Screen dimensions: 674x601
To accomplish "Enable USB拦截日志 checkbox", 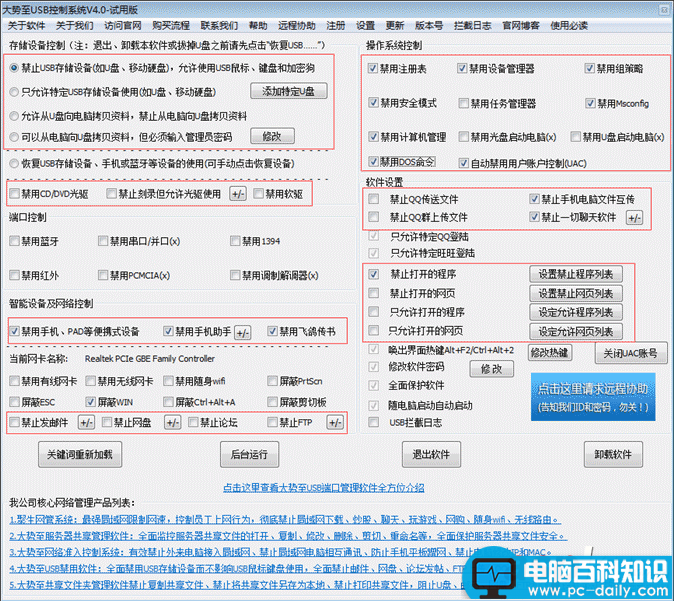I will point(374,423).
